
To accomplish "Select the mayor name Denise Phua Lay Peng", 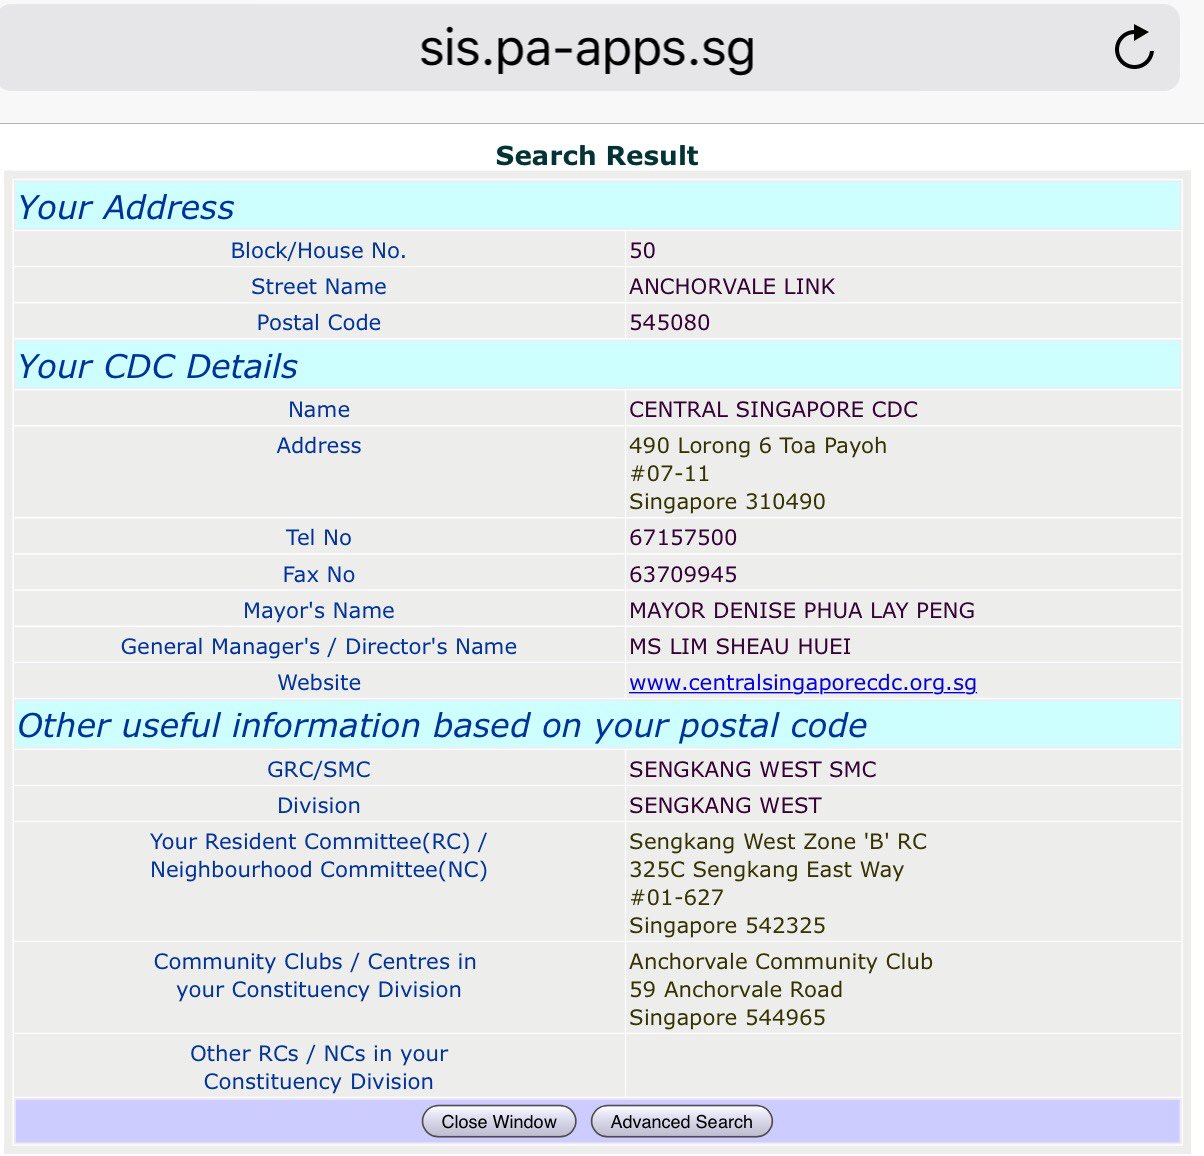I will point(801,611).
